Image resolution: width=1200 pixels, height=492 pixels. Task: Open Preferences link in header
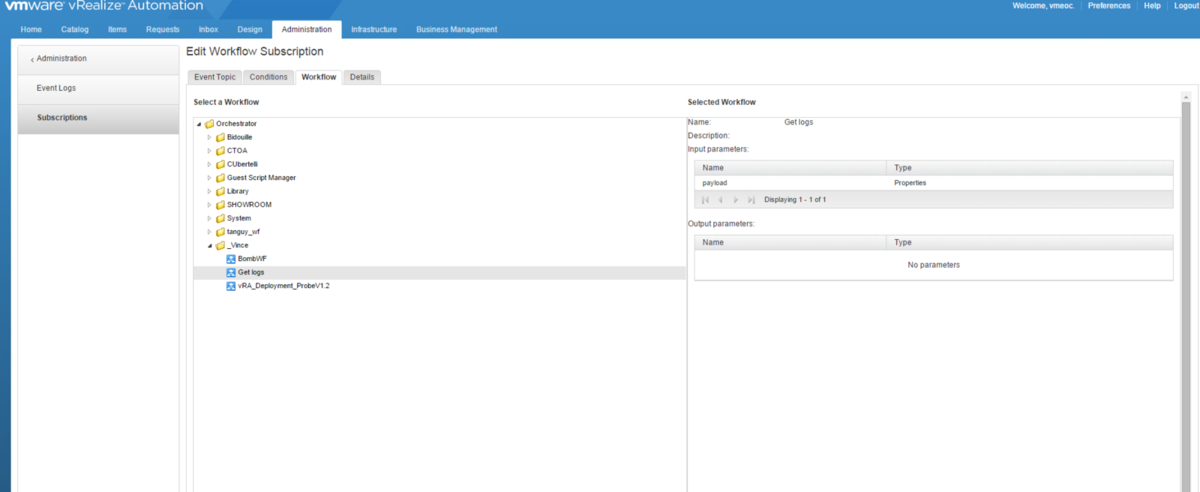[1110, 6]
